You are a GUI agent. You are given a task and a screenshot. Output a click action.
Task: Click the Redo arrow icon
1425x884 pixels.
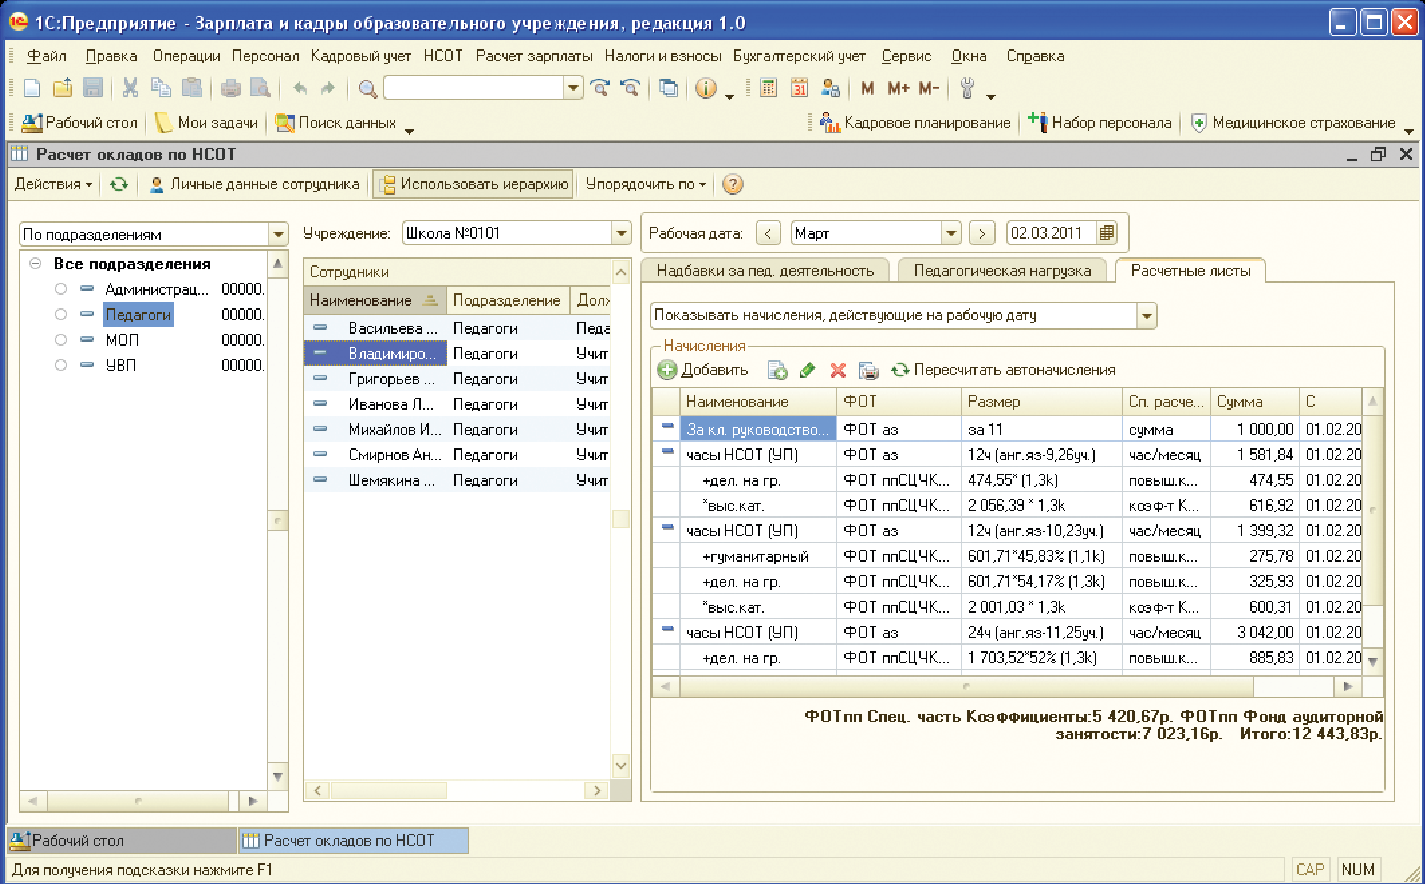click(x=328, y=89)
